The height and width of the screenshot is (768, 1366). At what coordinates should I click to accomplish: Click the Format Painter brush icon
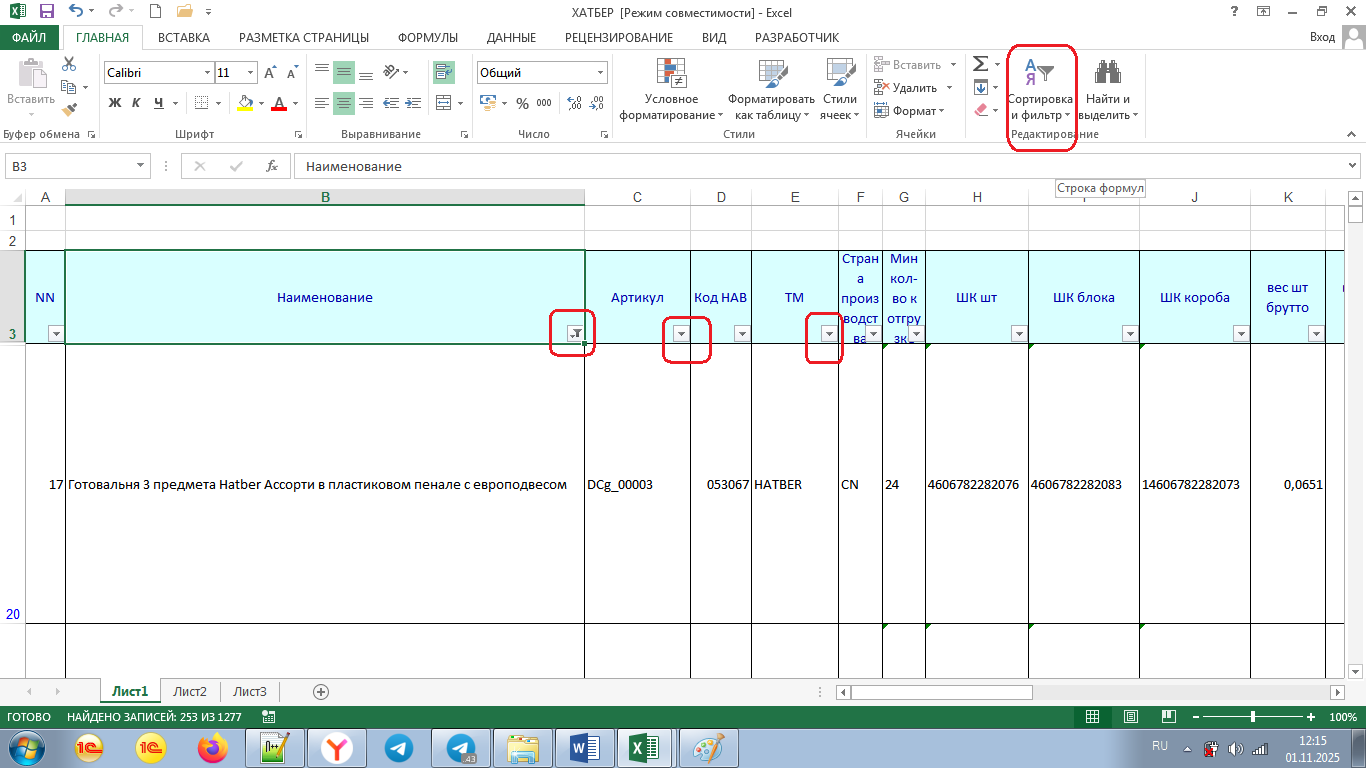click(69, 110)
